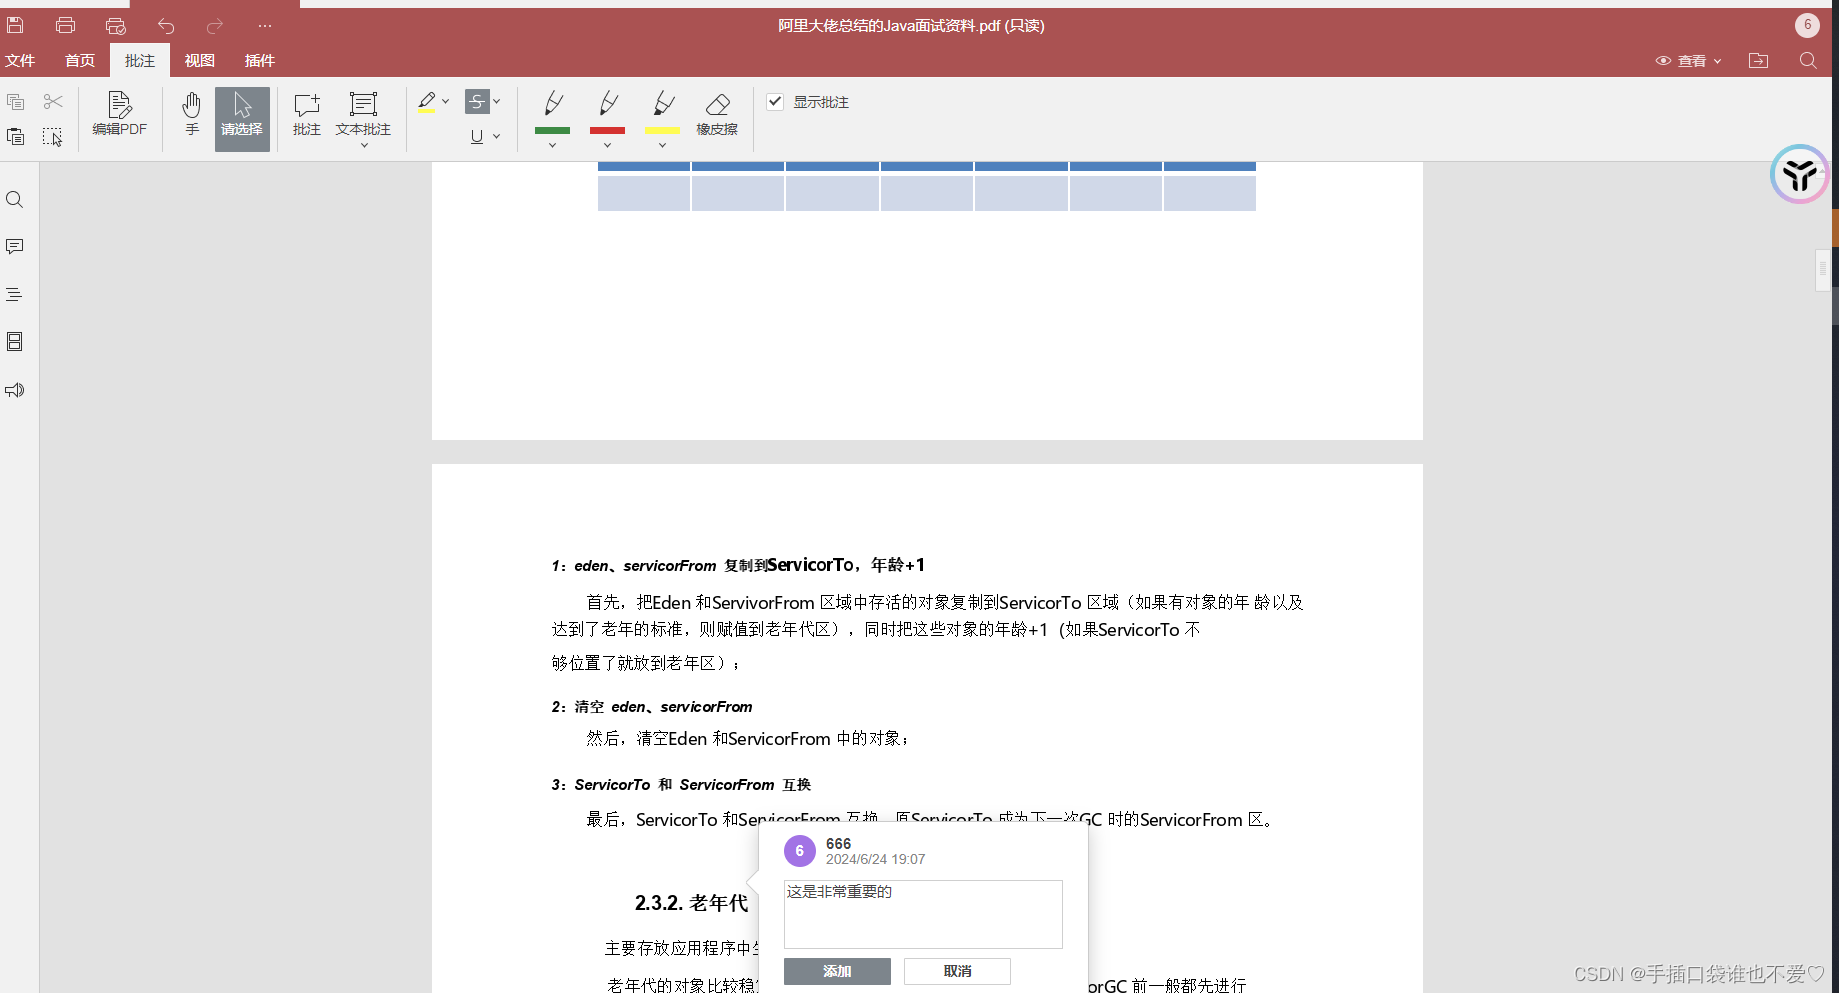Click the Save icon in title bar

(x=15, y=25)
